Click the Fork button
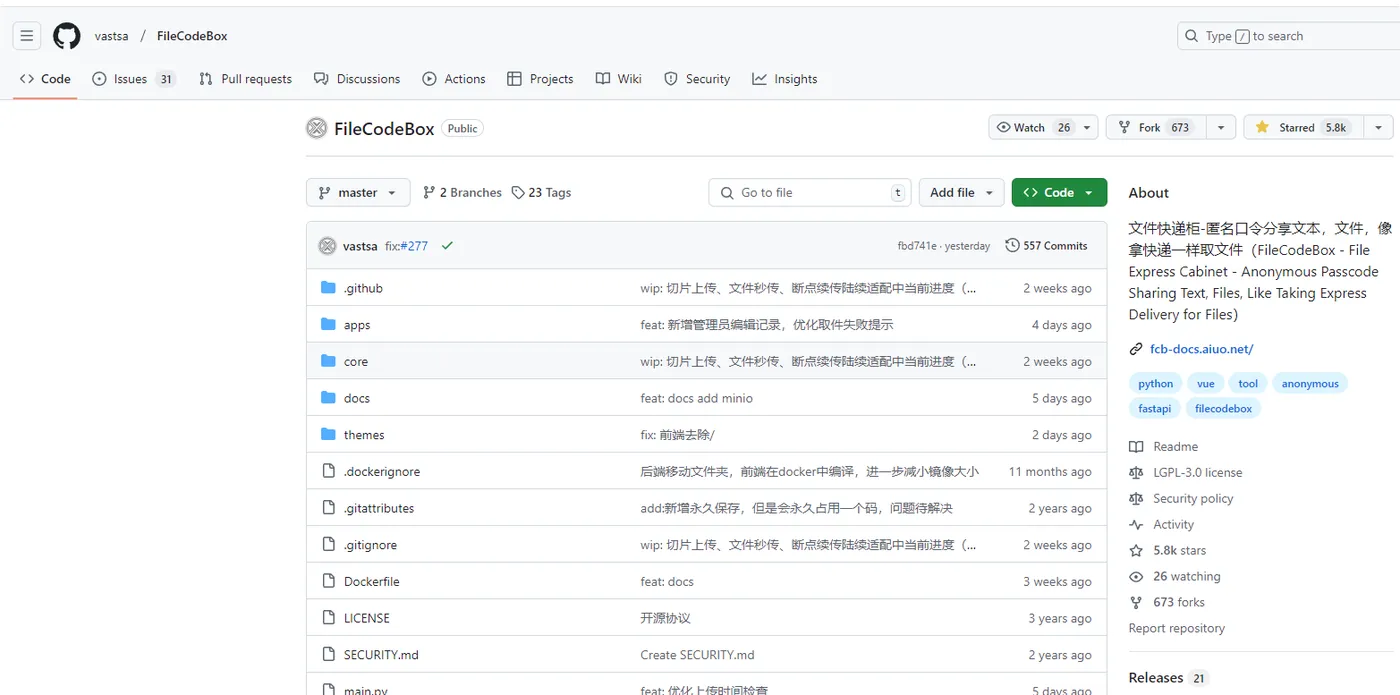The width and height of the screenshot is (1400, 695). (x=1155, y=128)
